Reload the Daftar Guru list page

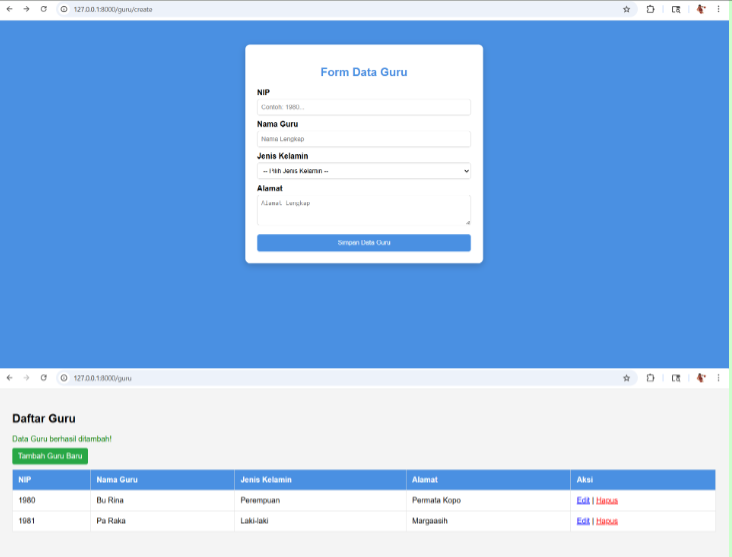tap(43, 378)
